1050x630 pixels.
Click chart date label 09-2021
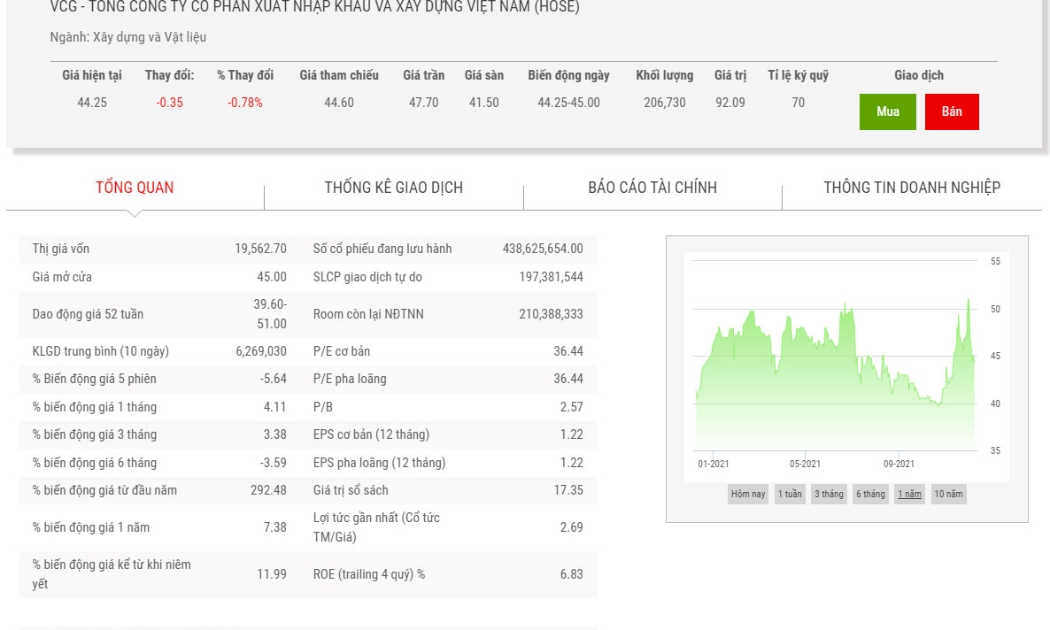click(899, 463)
